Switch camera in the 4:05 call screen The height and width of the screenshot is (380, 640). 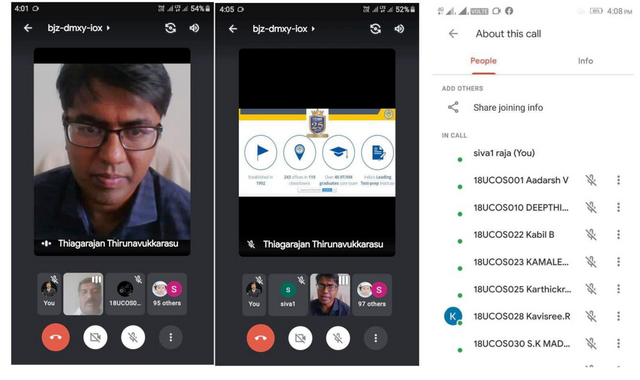[x=375, y=29]
